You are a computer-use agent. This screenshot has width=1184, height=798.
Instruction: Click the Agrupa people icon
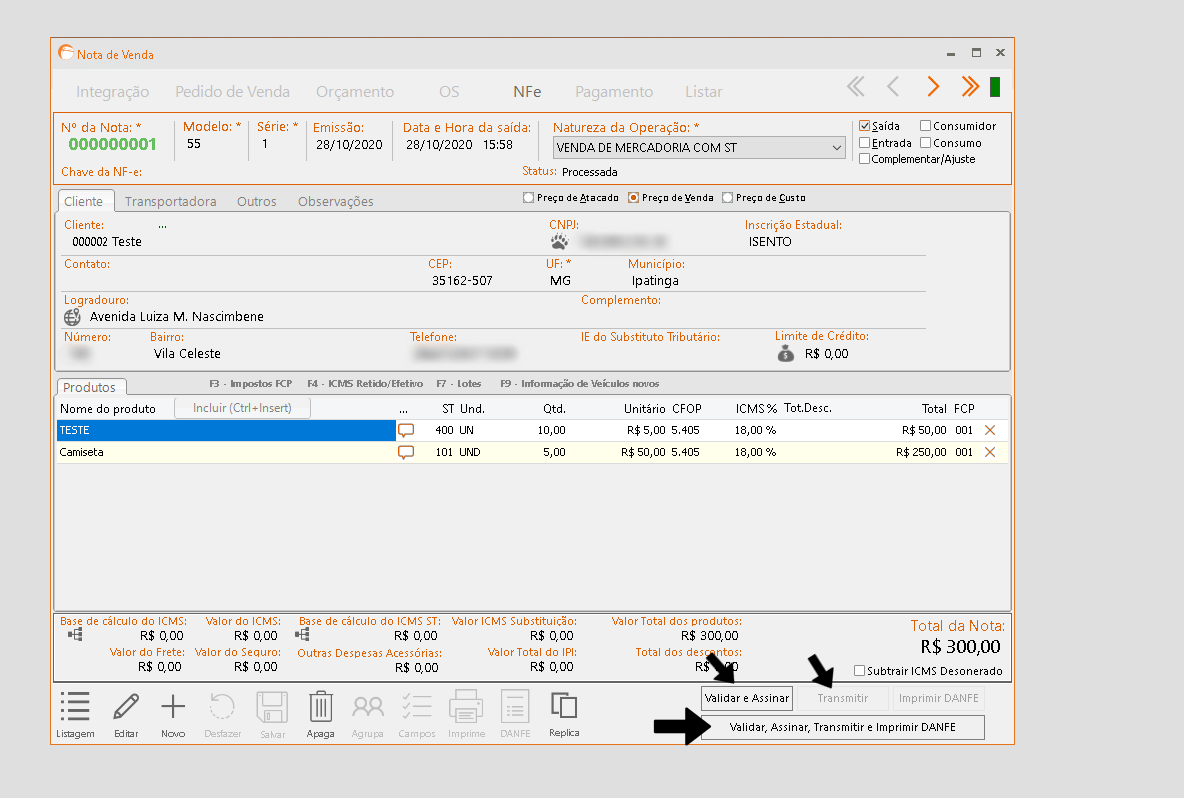pos(368,707)
